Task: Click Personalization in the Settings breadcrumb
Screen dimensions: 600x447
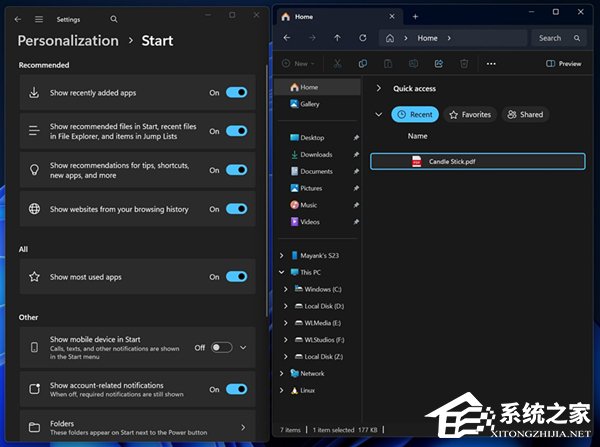Action: pyautogui.click(x=68, y=41)
